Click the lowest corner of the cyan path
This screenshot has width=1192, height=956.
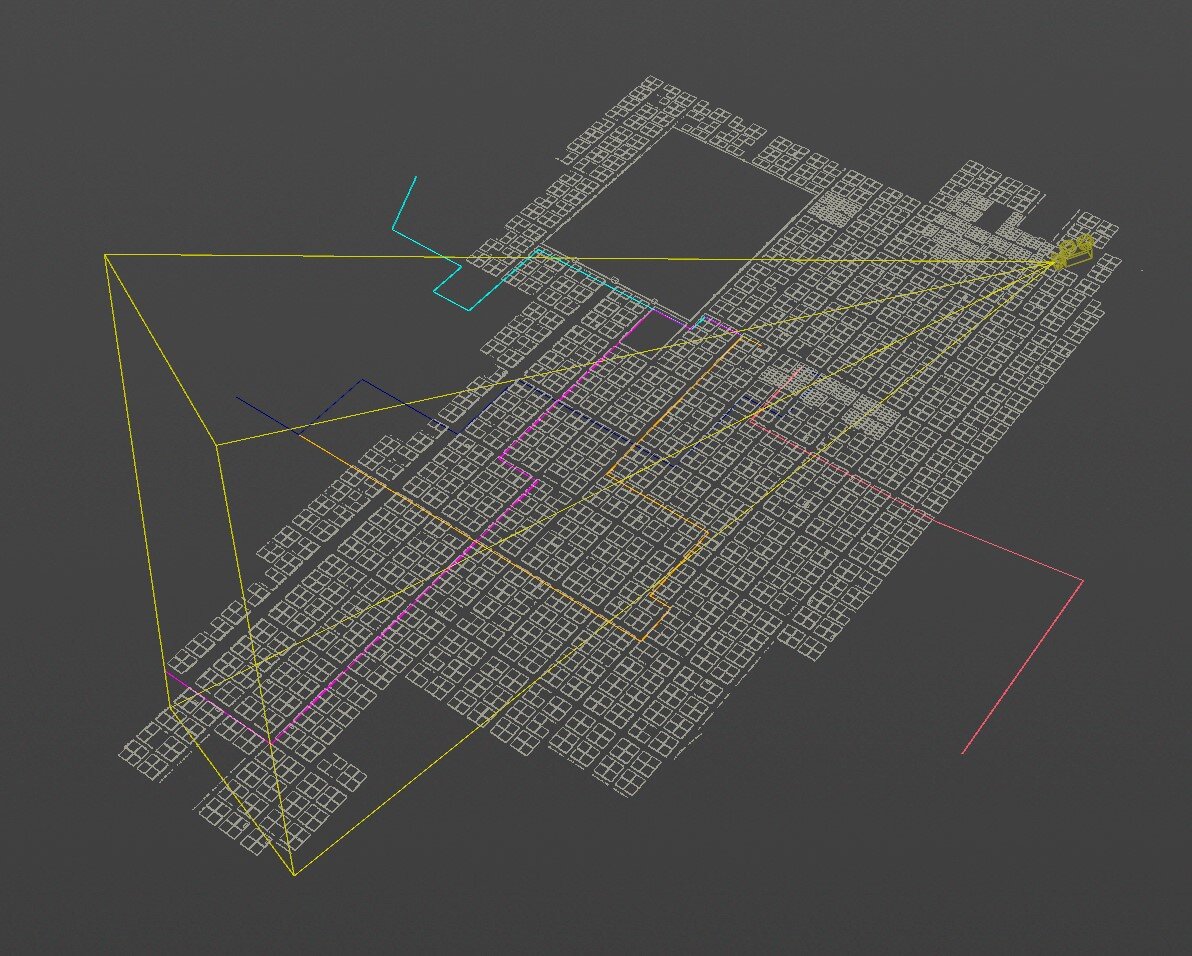[470, 310]
